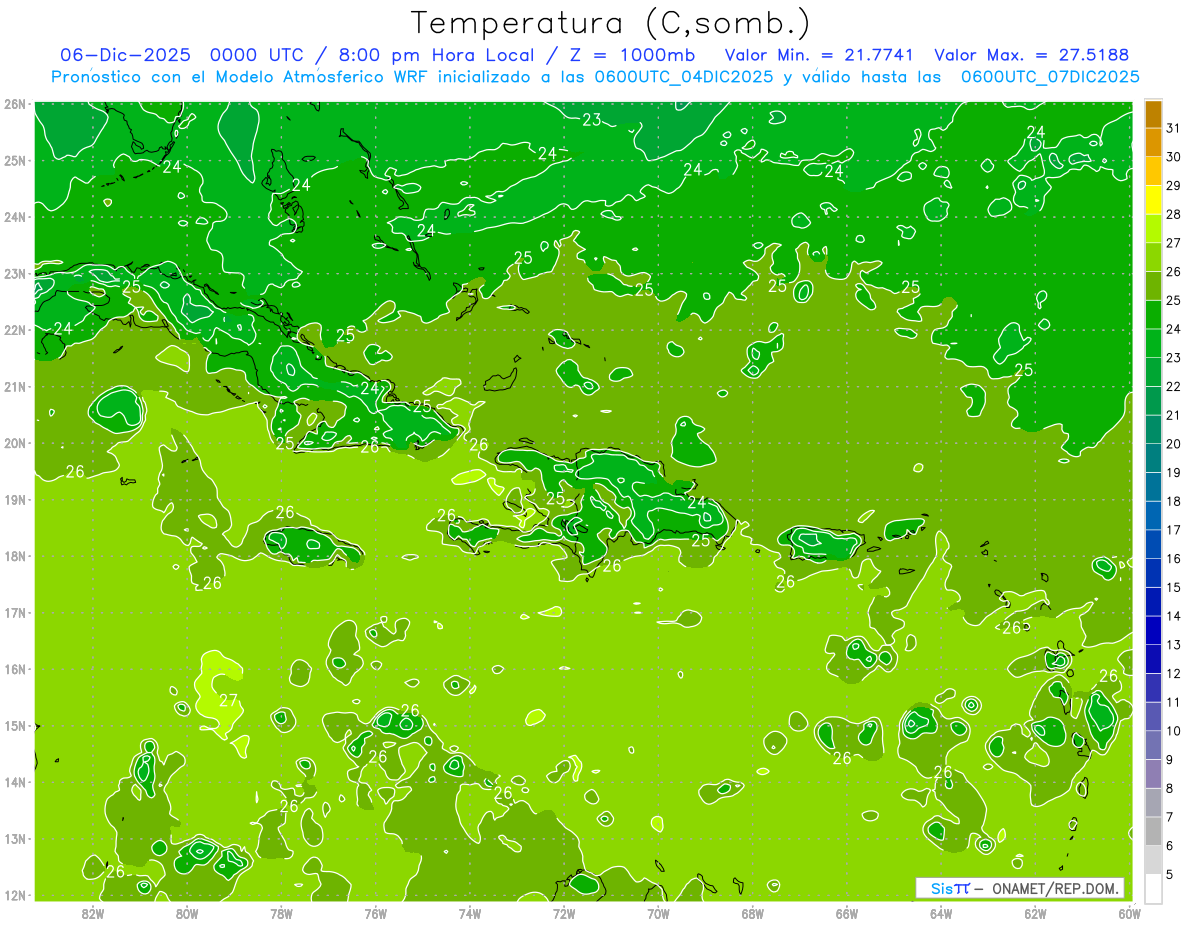Click the 78W longitude axis label
Viewport: 1200px width, 927px height.
coord(281,913)
